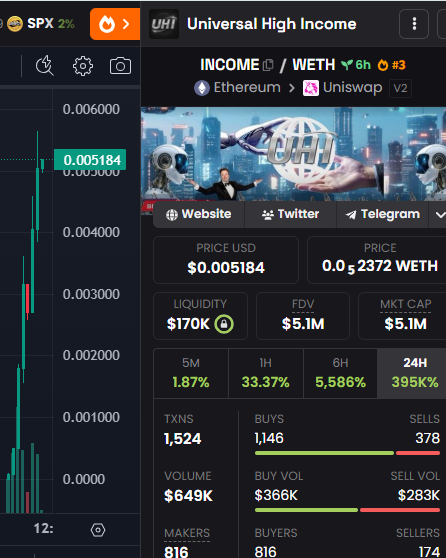446x558 pixels.
Task: Select the 6H timeframe tab
Action: coord(340,373)
